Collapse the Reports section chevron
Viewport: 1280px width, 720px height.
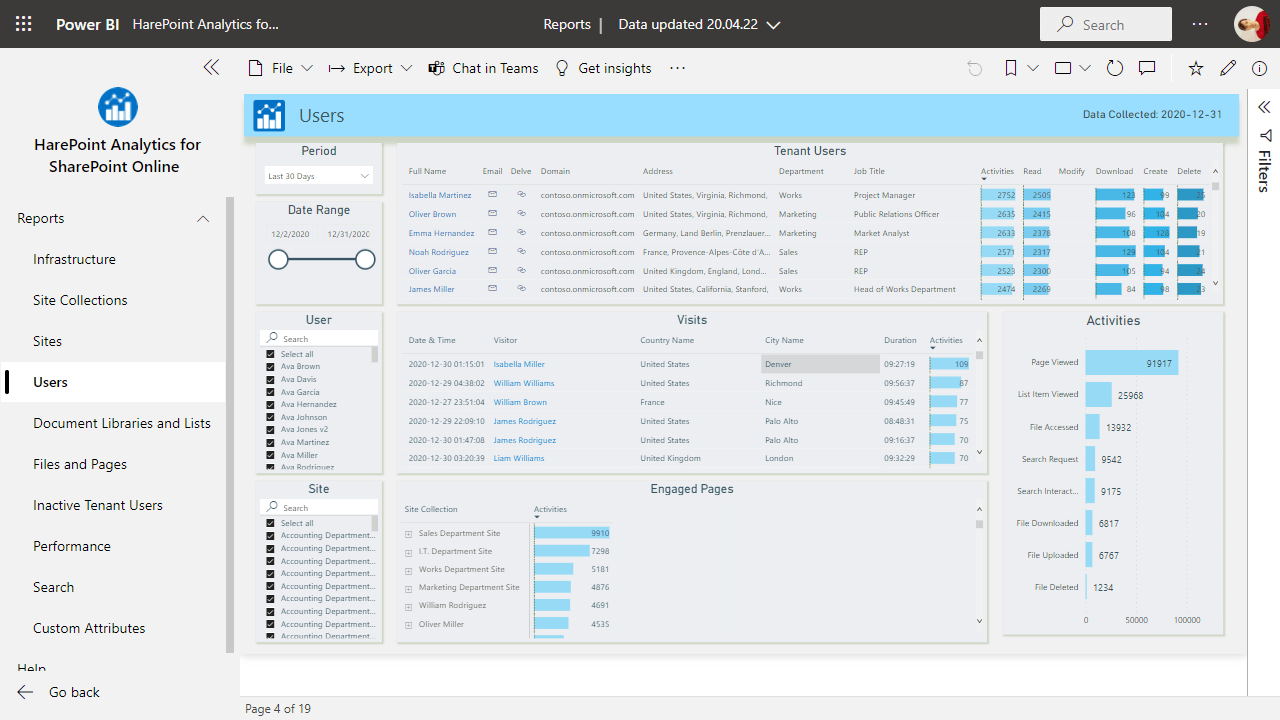point(203,219)
